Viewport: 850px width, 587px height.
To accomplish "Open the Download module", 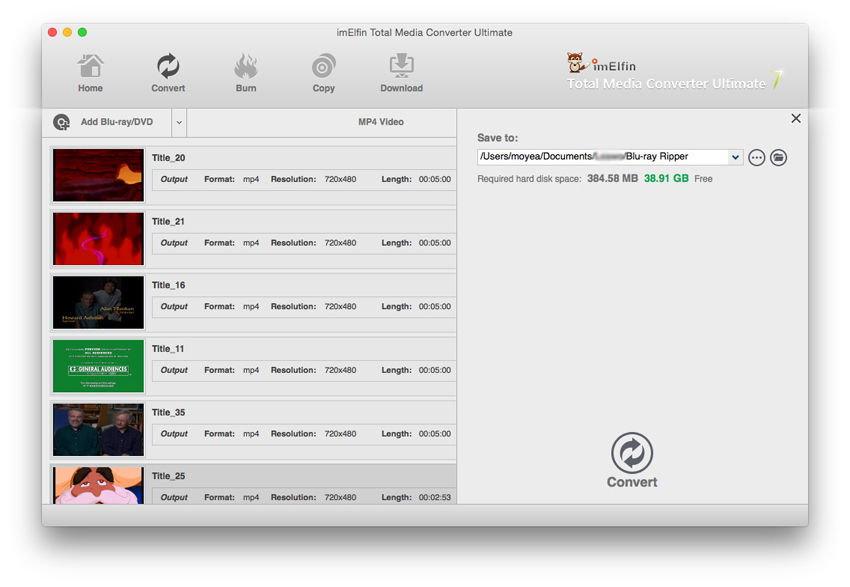I will [x=401, y=73].
